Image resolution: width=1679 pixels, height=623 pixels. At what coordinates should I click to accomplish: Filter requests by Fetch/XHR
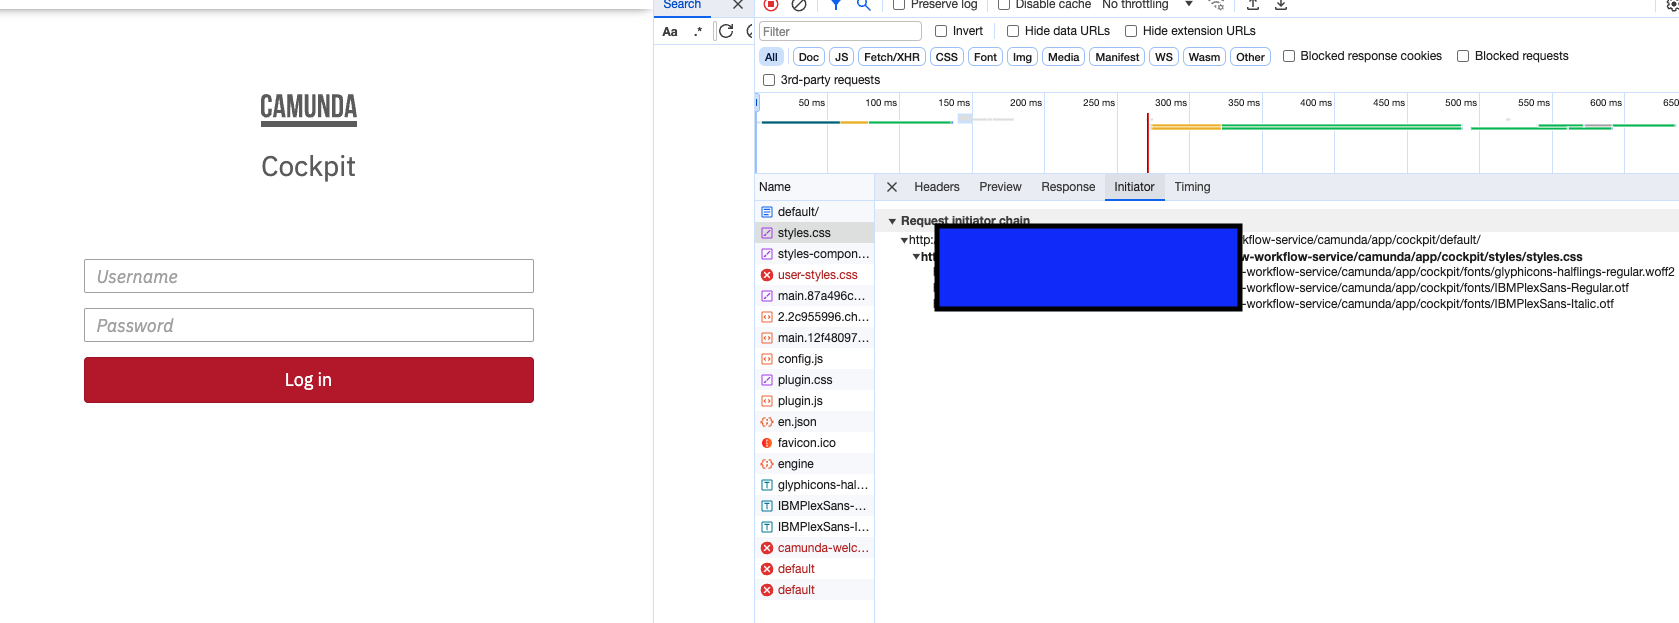tap(892, 57)
